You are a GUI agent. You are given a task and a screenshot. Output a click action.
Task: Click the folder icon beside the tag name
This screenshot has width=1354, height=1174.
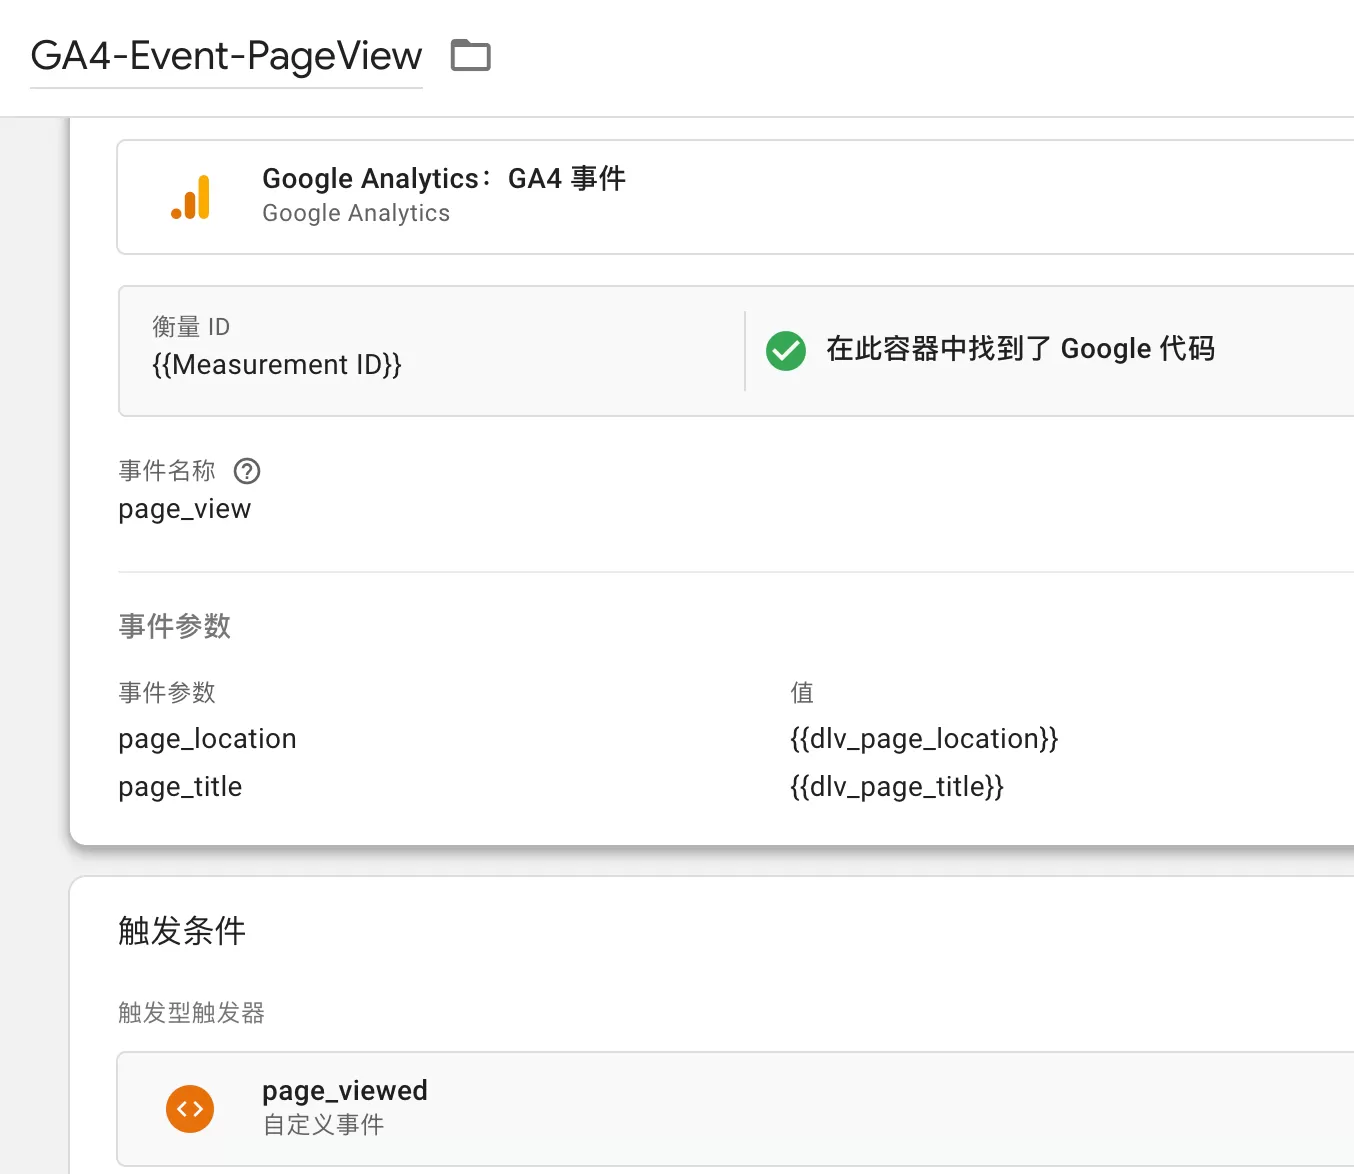point(470,55)
